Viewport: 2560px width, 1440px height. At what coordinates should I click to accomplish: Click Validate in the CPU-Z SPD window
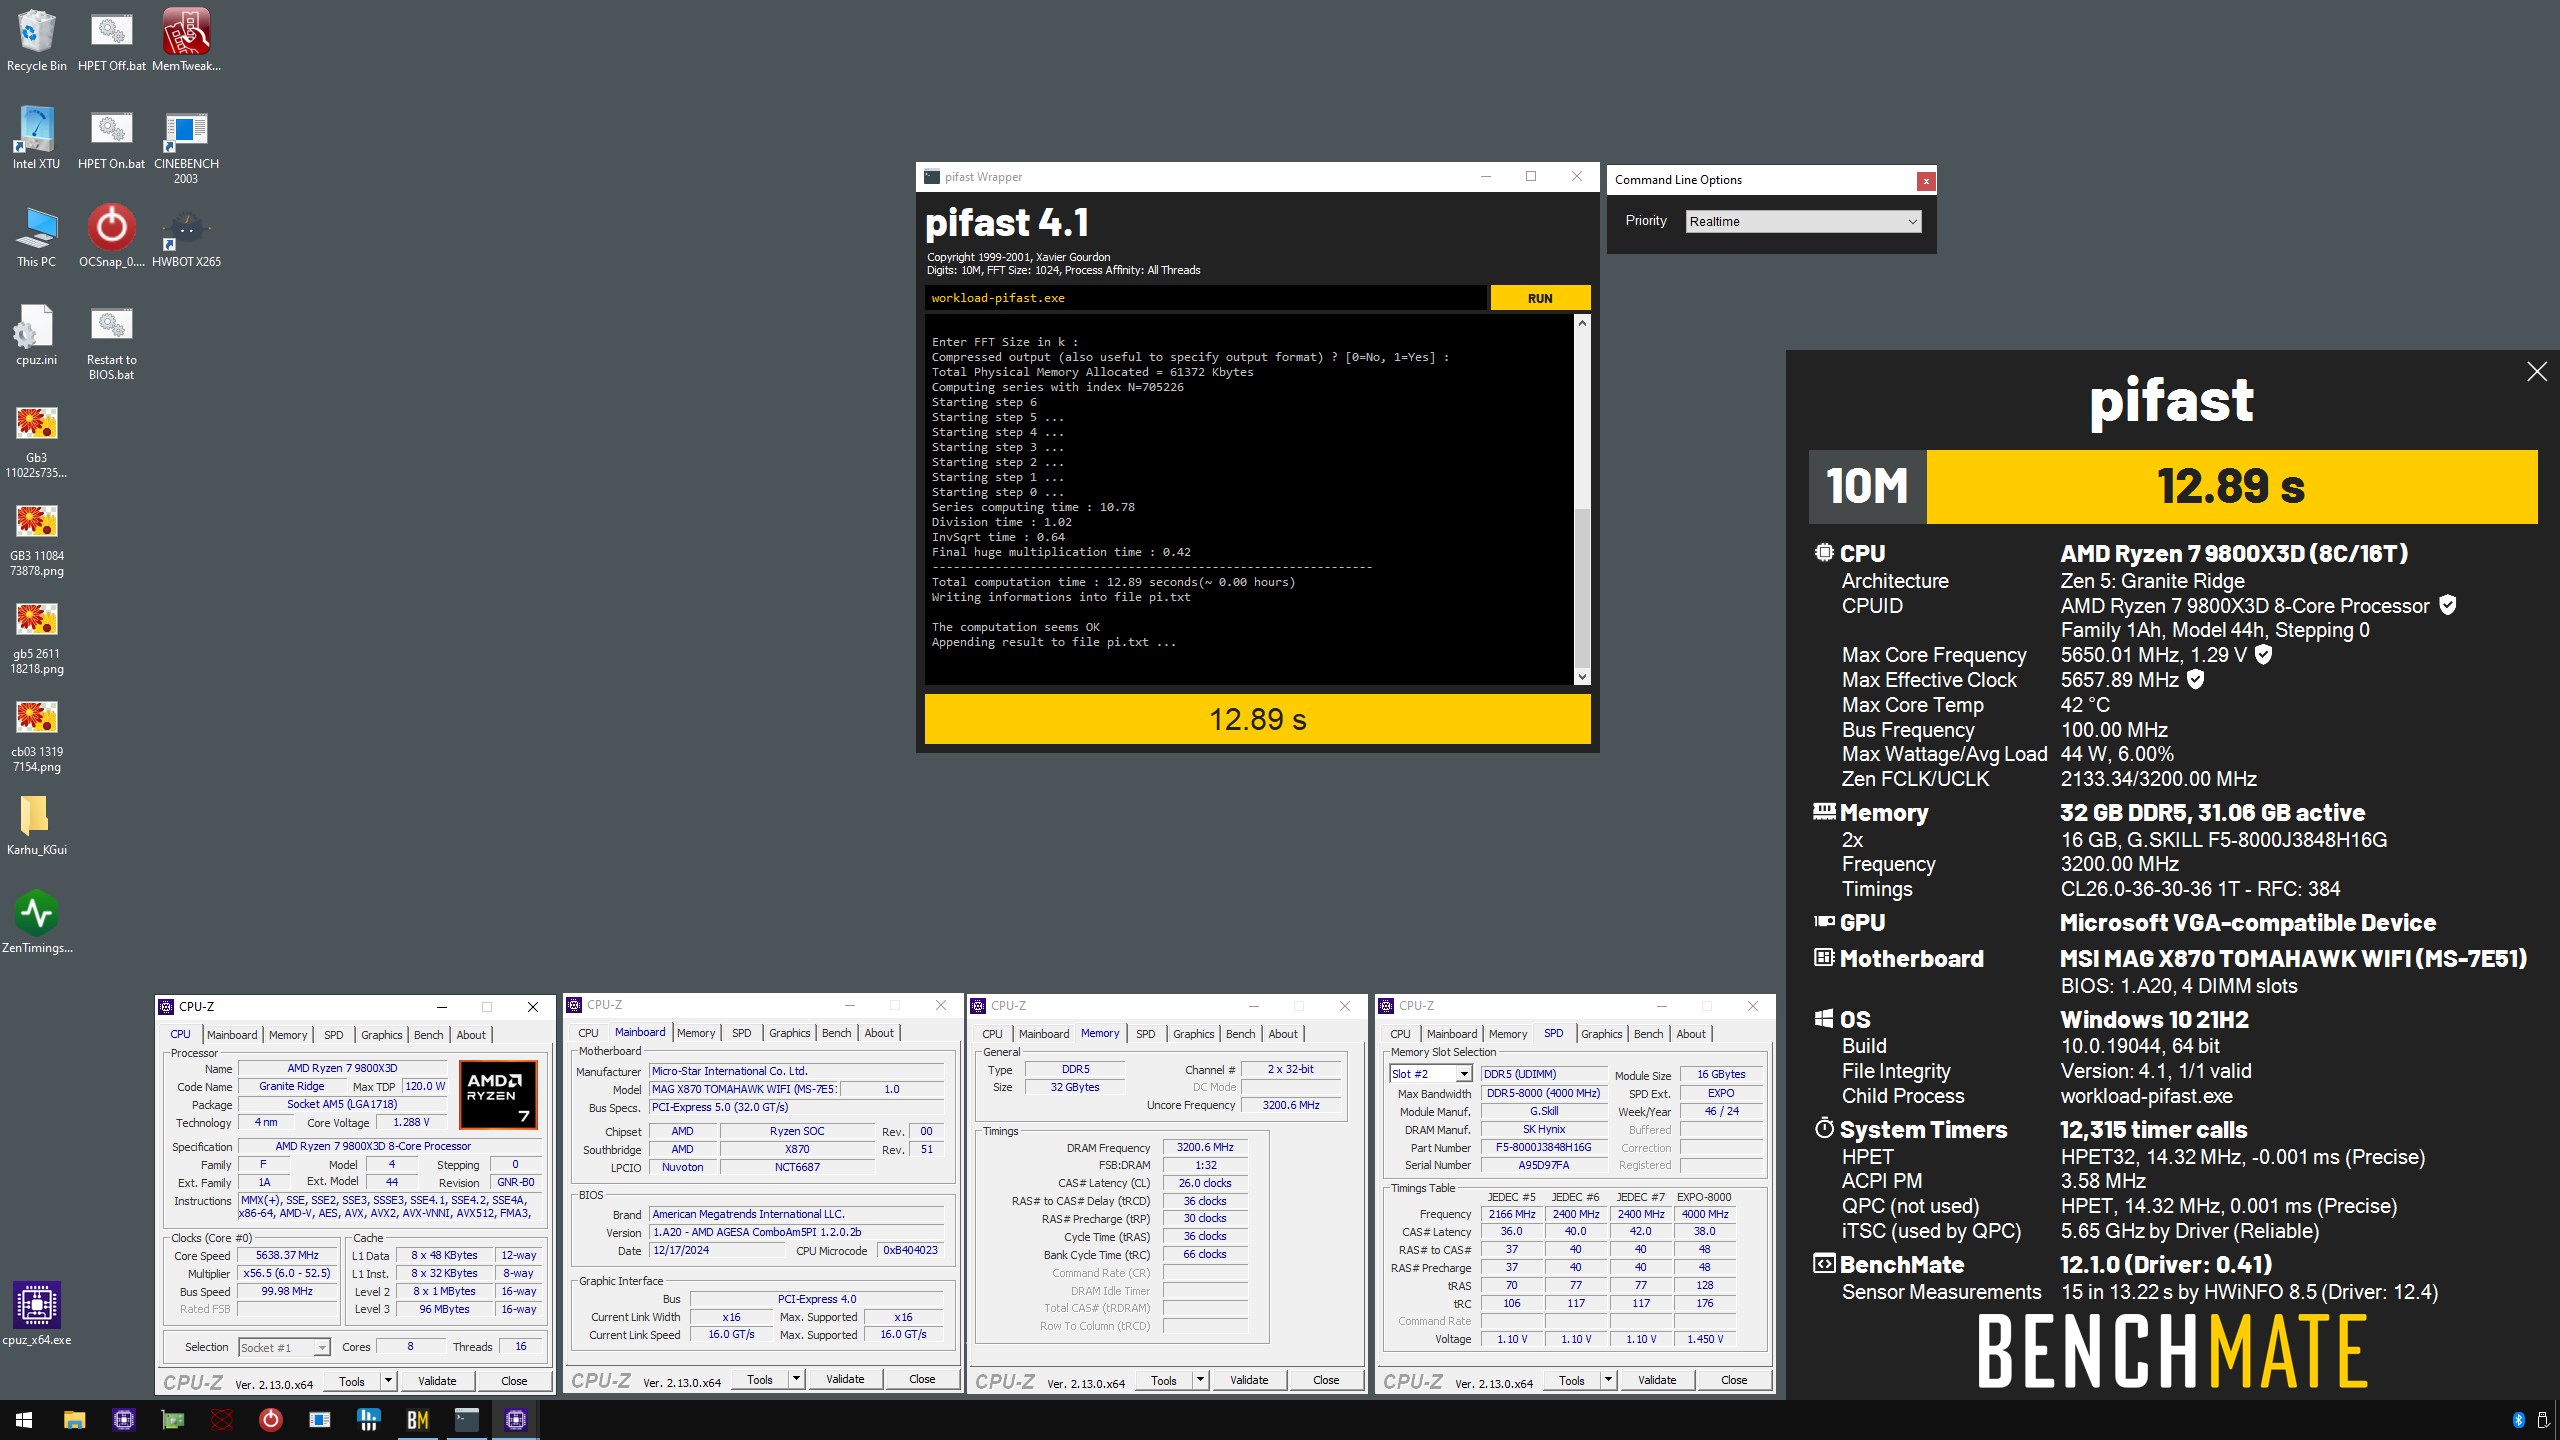(1657, 1381)
